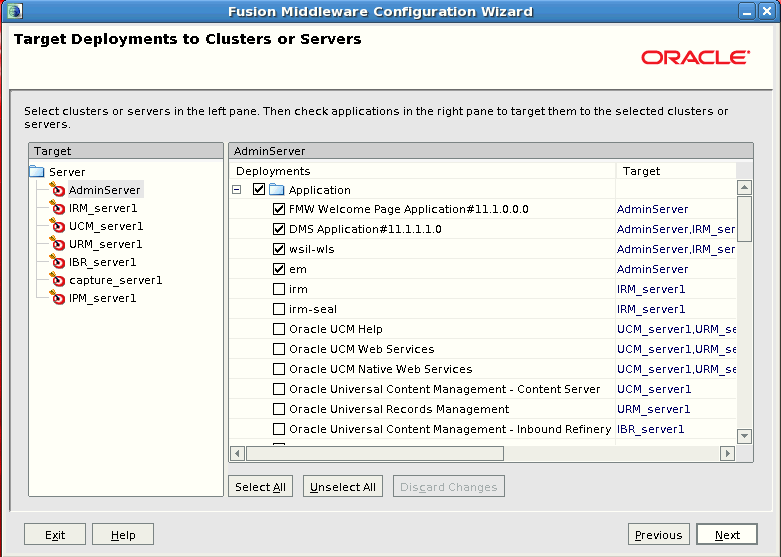
Task: Check the Inbound Refinery deployment checkbox
Action: (279, 429)
